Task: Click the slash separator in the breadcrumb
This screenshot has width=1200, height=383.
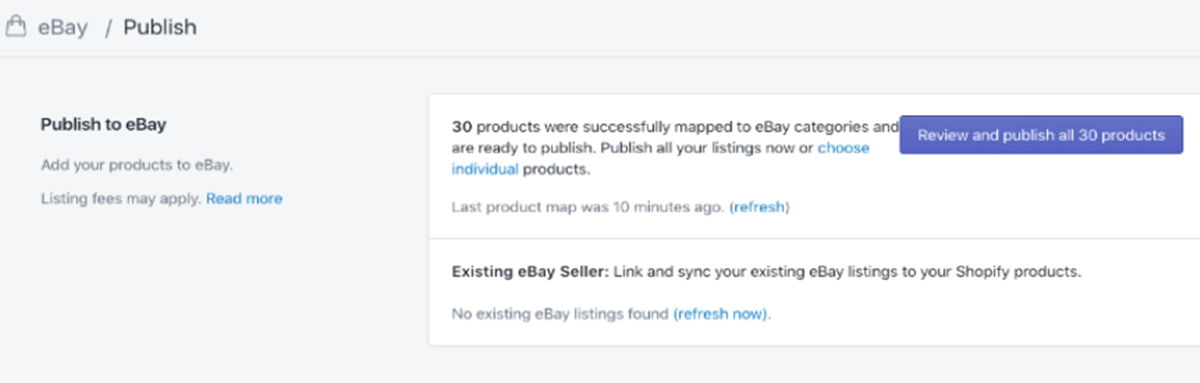Action: click(108, 28)
